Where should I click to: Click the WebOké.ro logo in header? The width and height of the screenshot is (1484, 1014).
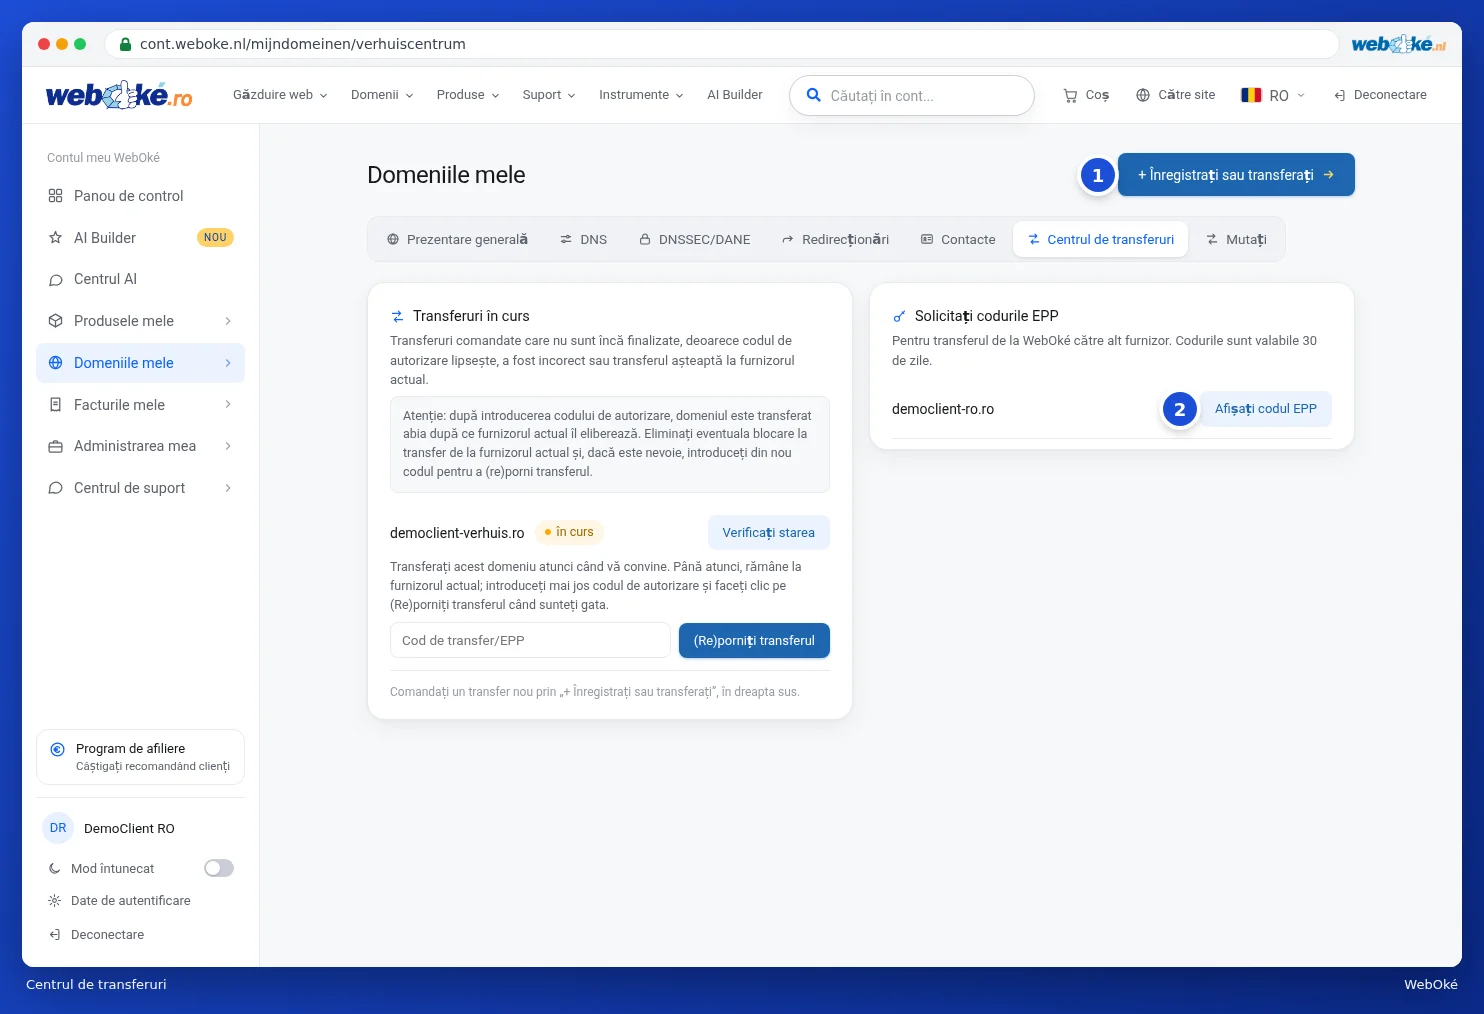click(x=119, y=95)
